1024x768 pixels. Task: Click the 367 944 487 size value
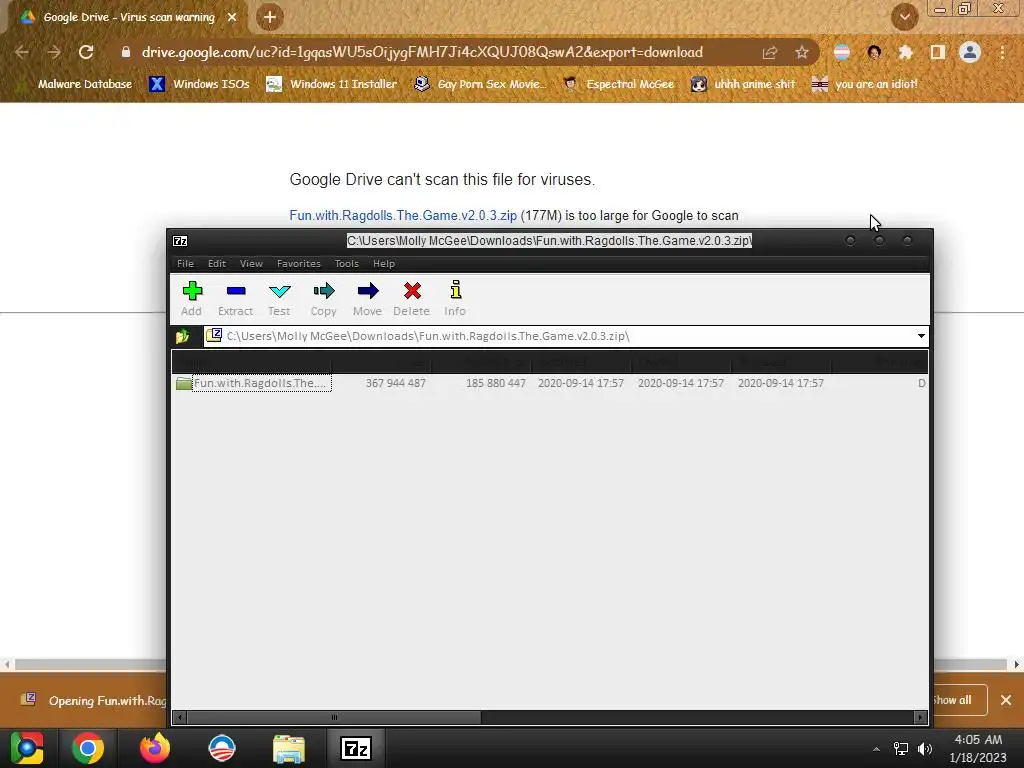(396, 383)
